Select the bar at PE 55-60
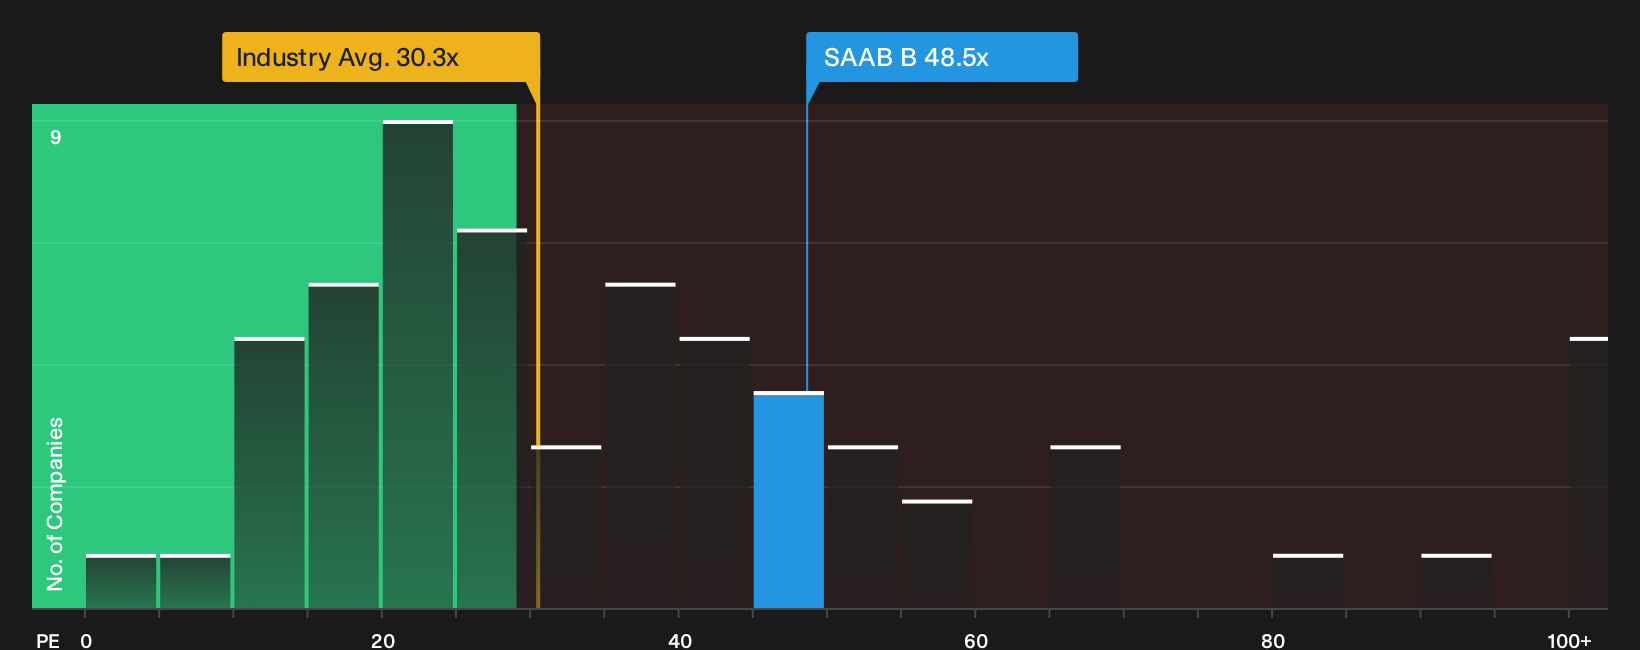The image size is (1640, 650). pos(937,554)
